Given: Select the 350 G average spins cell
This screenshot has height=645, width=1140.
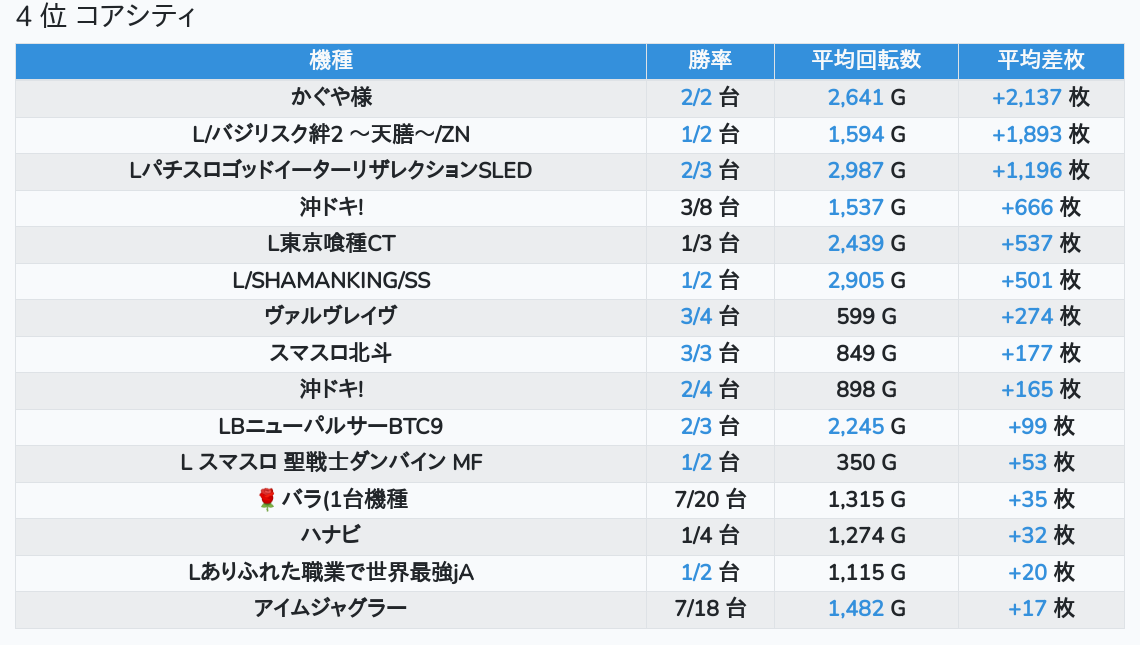Looking at the screenshot, I should pyautogui.click(x=866, y=462).
